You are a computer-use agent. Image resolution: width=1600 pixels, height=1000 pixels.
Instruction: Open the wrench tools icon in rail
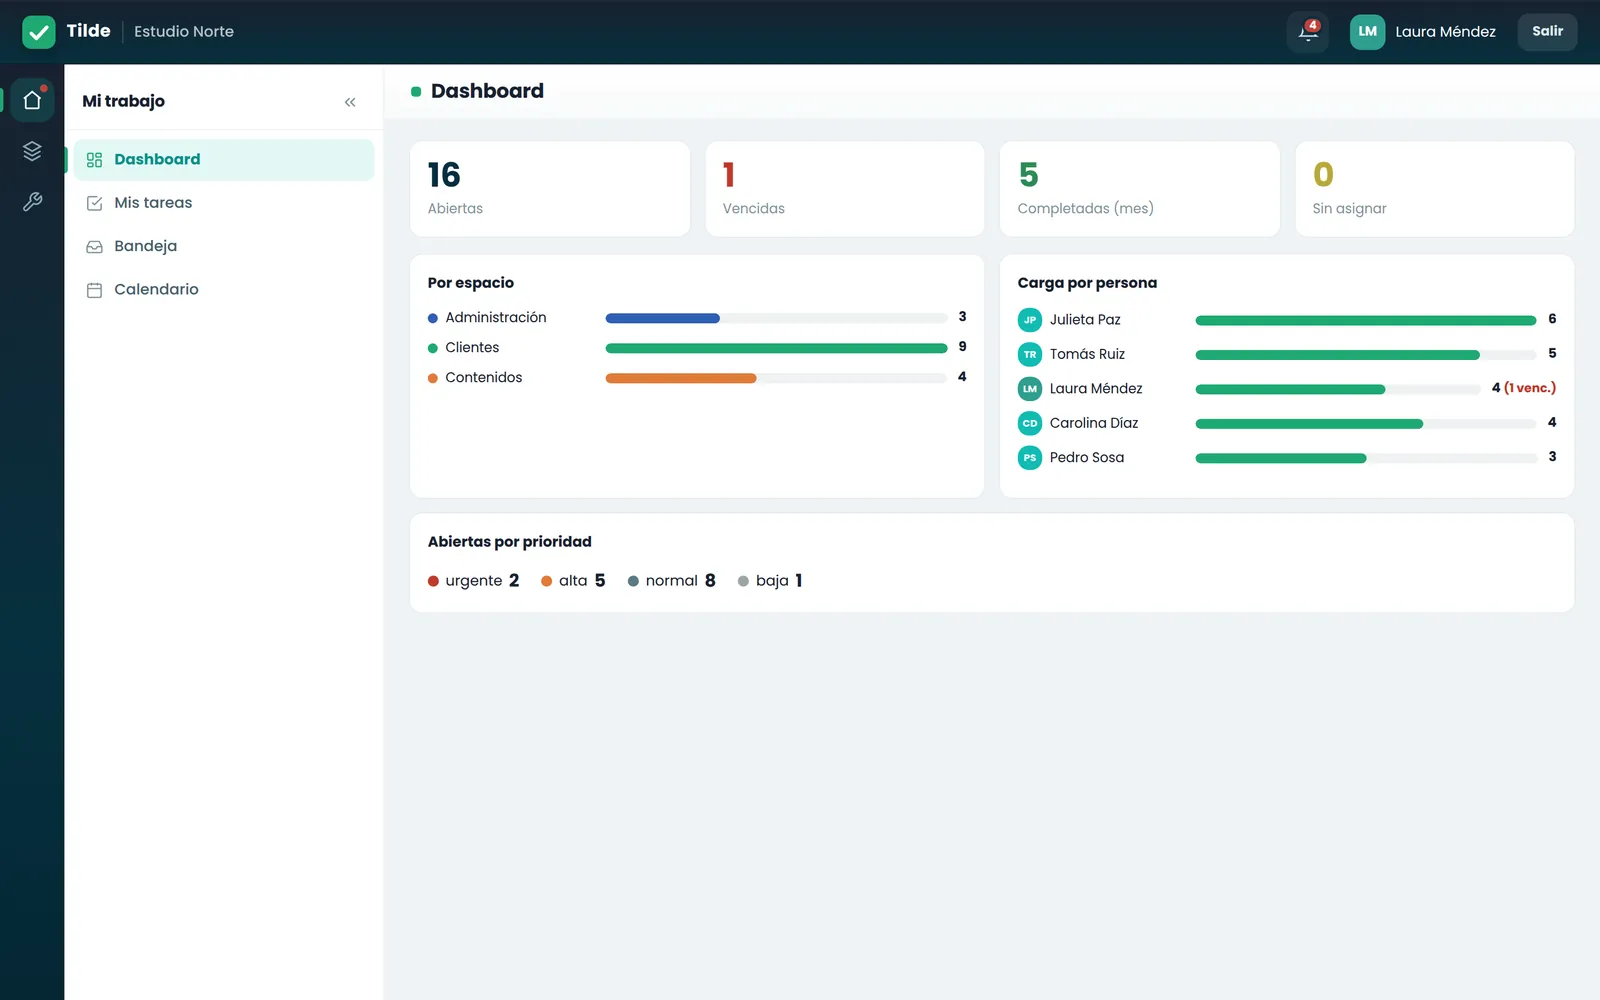tap(32, 202)
